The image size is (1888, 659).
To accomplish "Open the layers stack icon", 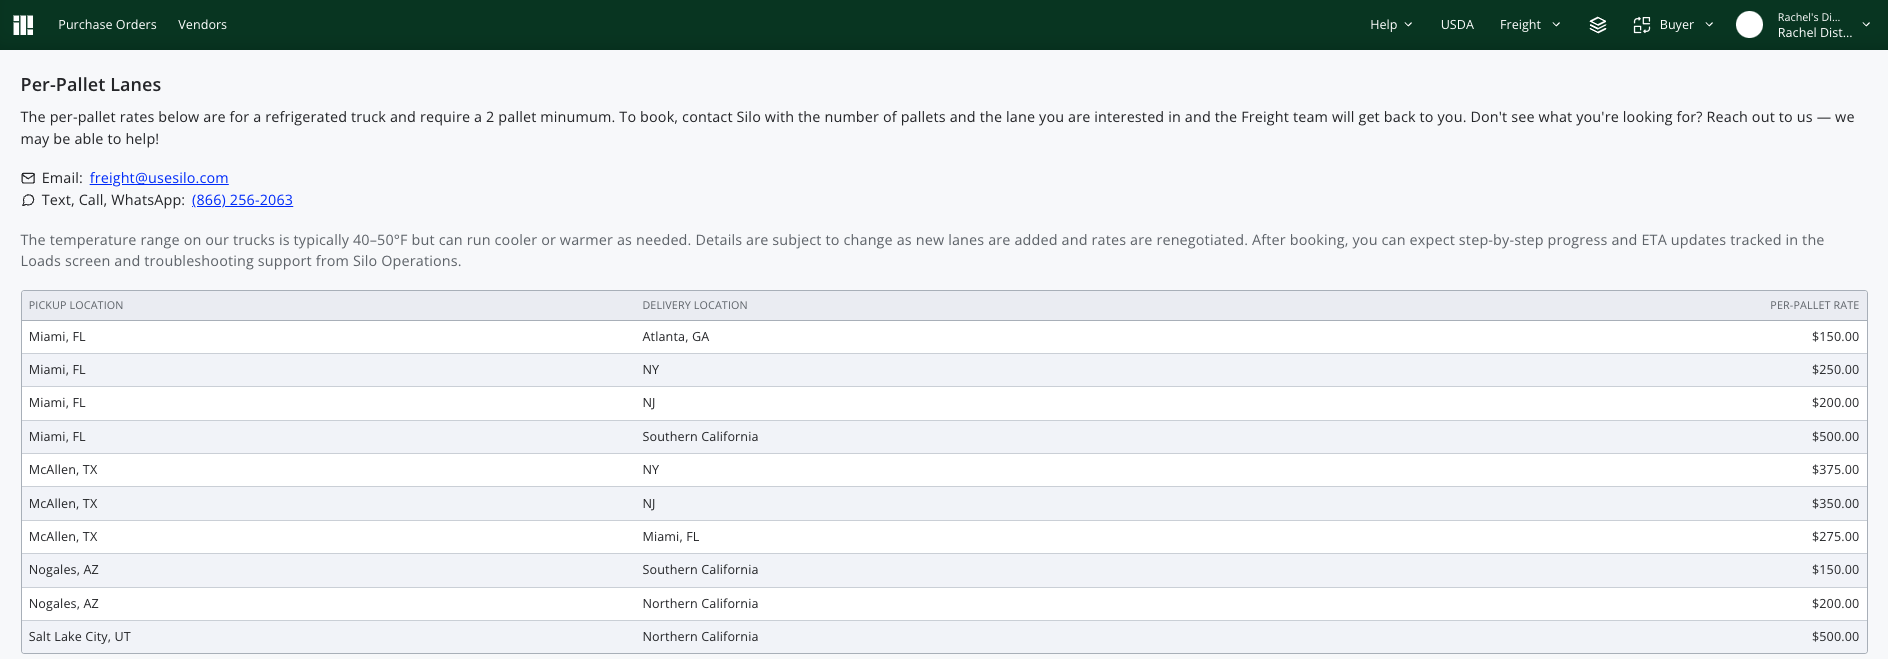I will [x=1598, y=25].
